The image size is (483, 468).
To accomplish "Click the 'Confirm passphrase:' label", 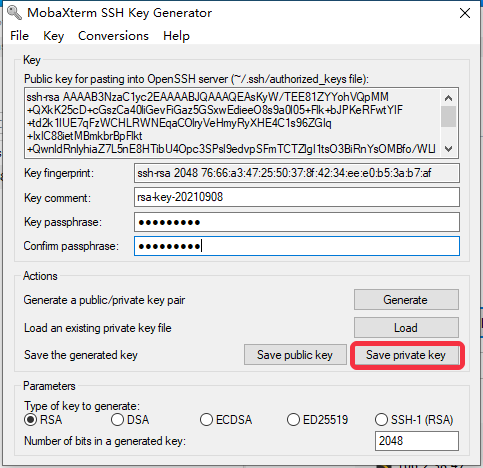I will pos(71,246).
